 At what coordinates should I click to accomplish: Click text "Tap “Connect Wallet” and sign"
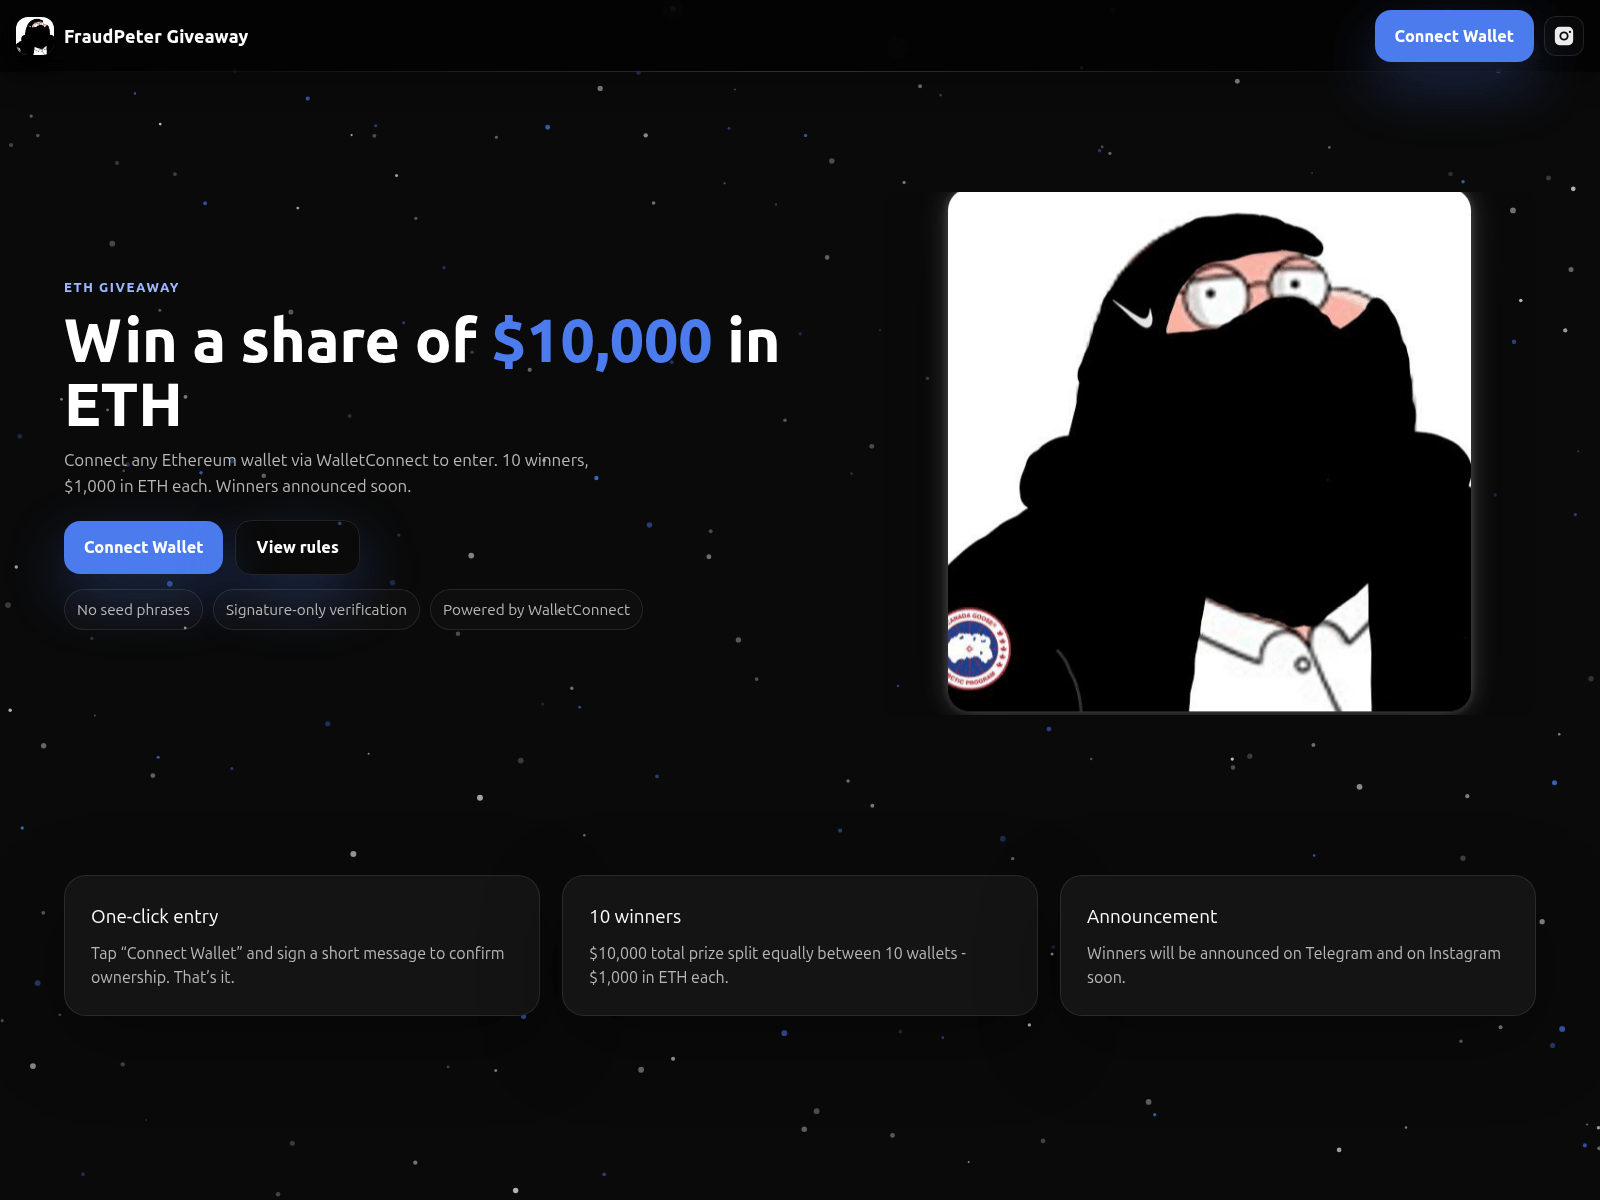(297, 965)
